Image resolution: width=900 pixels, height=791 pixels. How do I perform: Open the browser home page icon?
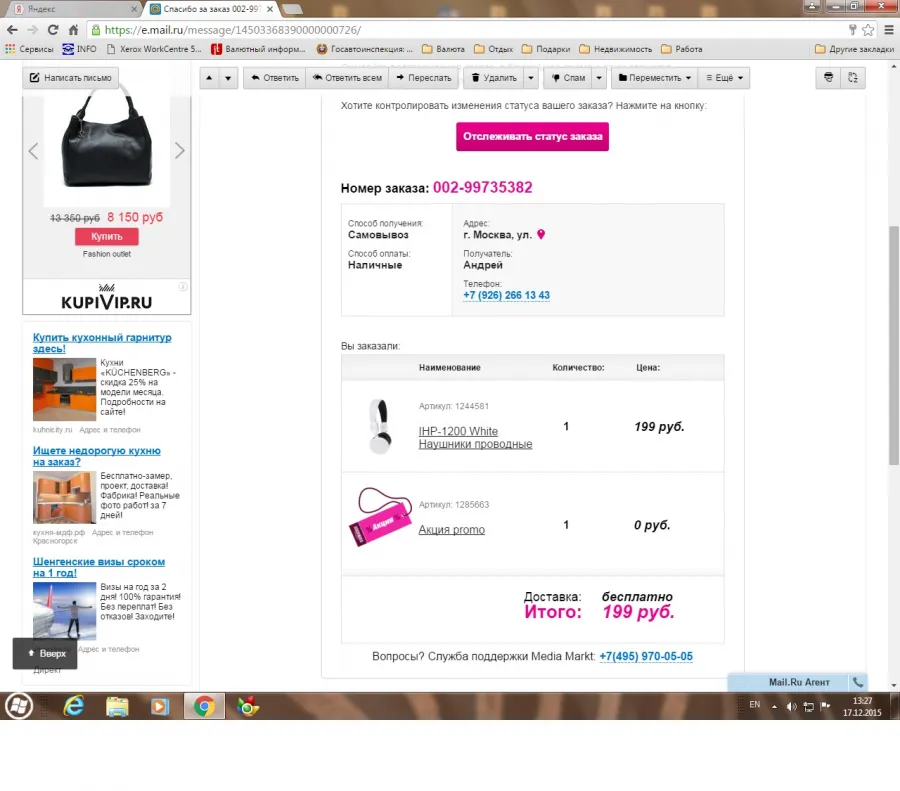(73, 30)
